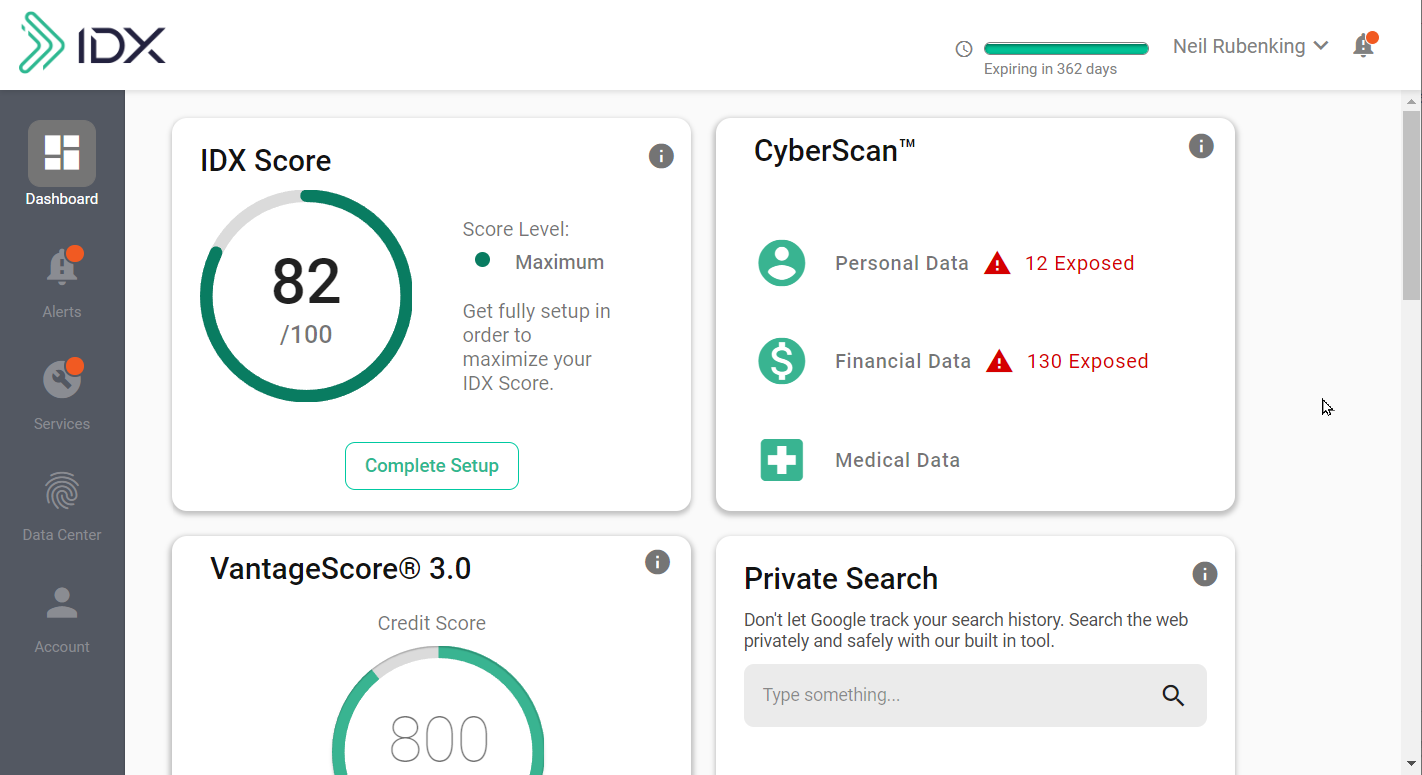The width and height of the screenshot is (1422, 775).
Task: Click the Complete Setup button
Action: 432,466
